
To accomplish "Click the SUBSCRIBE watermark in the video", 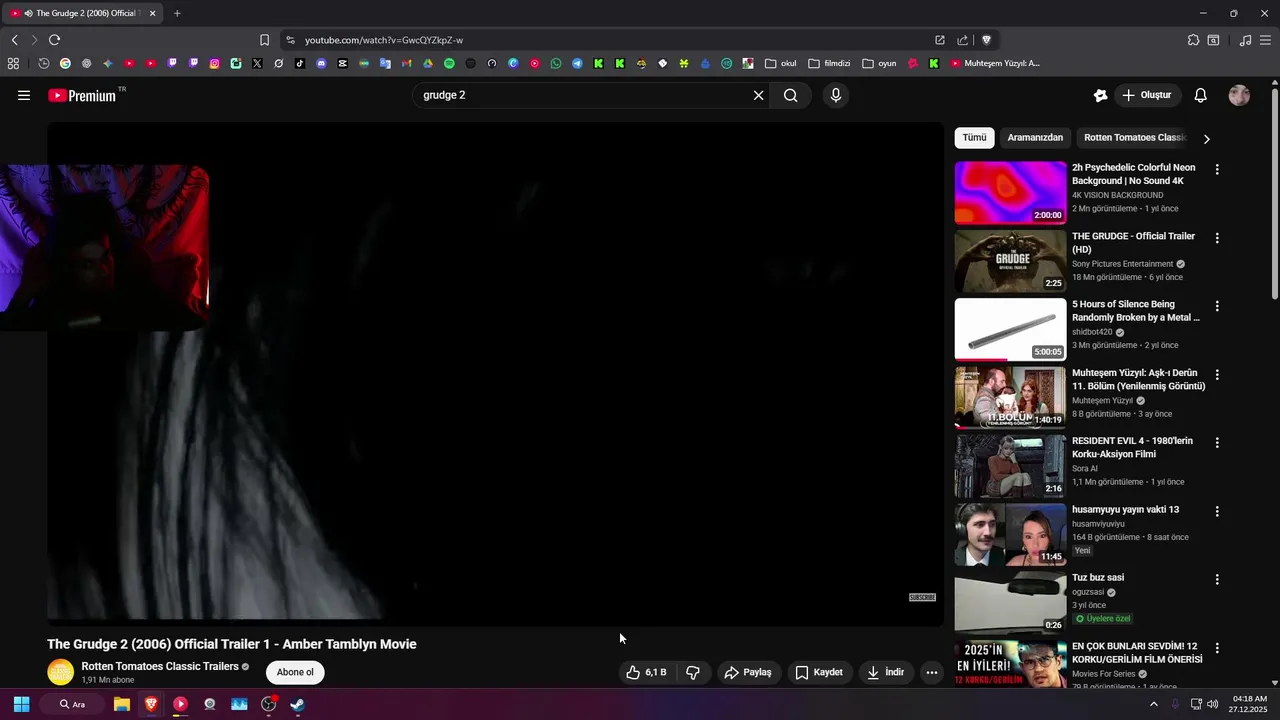I will (x=922, y=597).
